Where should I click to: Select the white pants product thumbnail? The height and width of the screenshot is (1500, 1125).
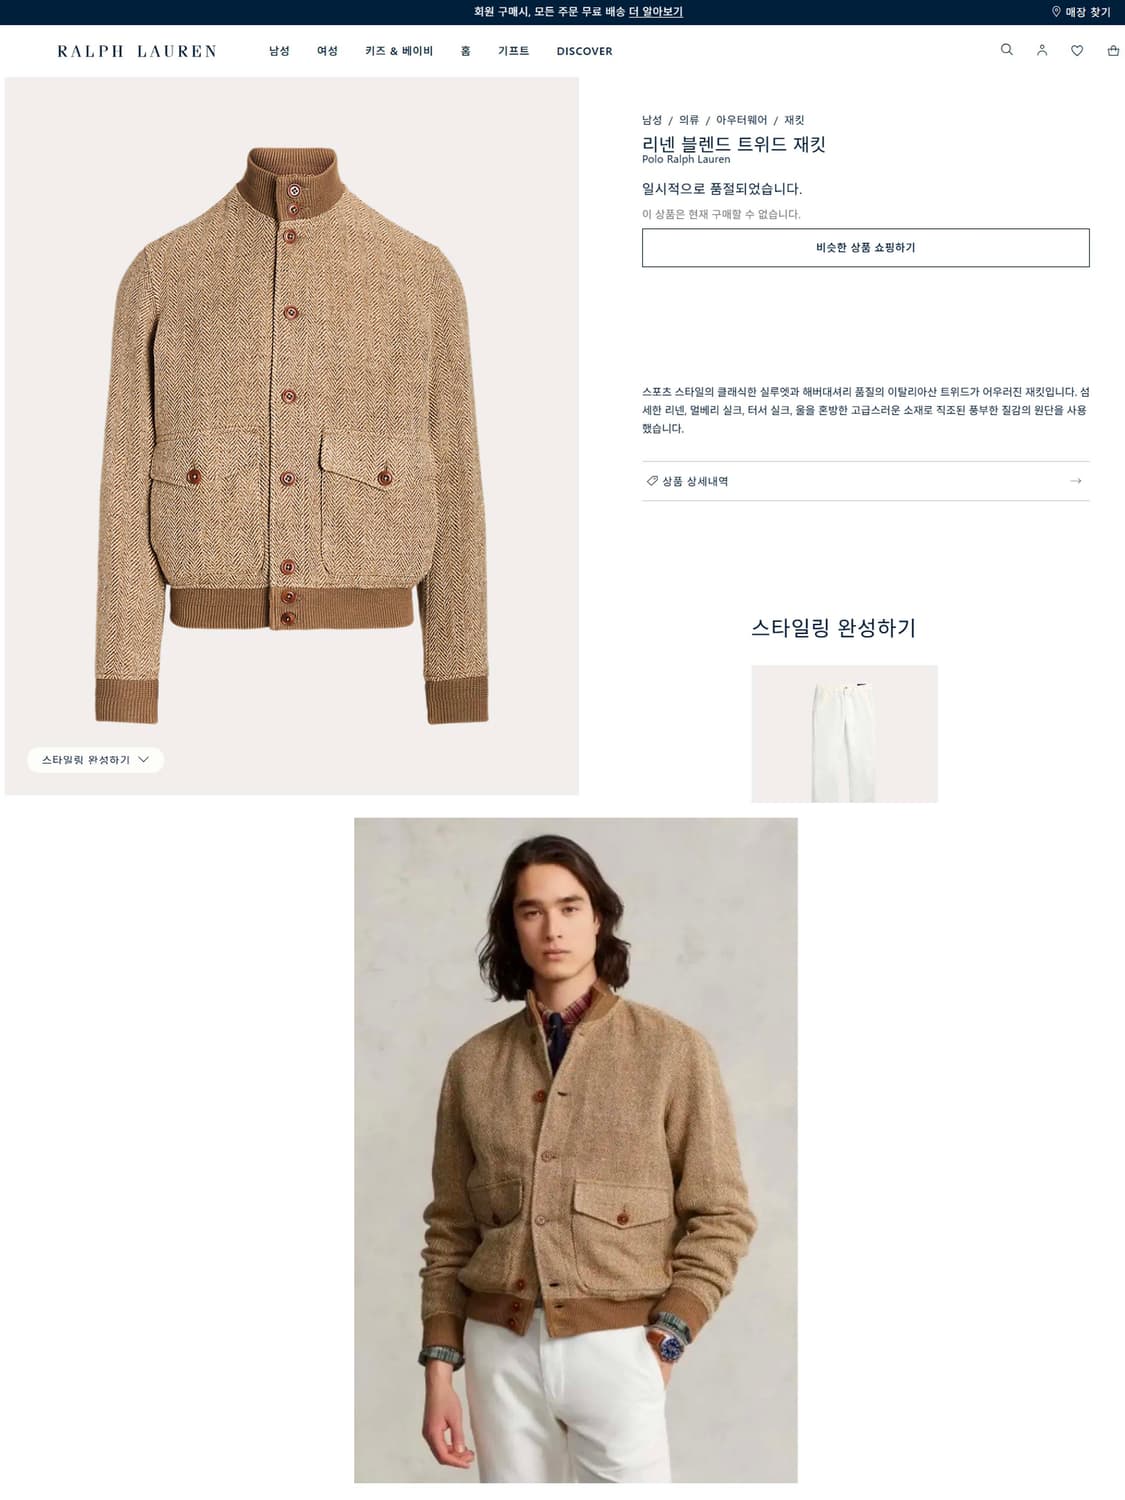844,734
